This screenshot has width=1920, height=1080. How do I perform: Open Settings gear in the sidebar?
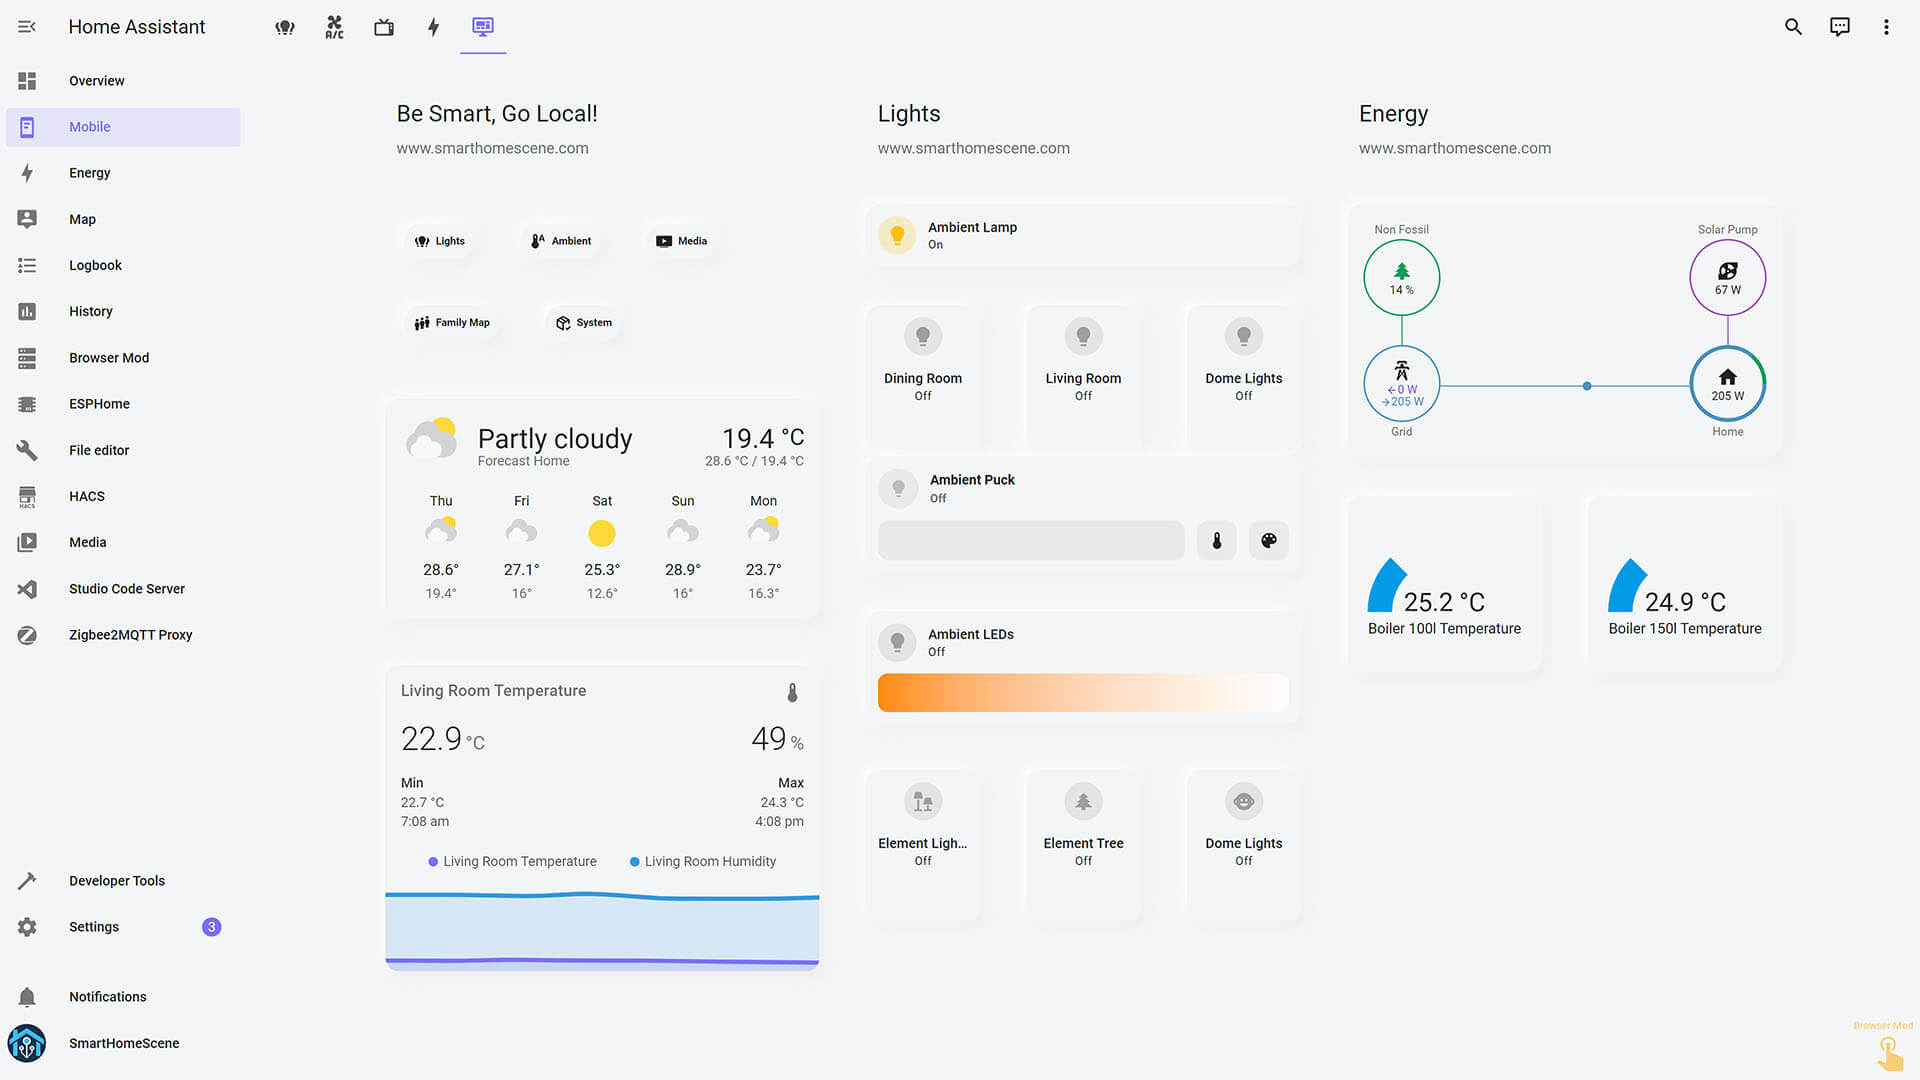coord(27,927)
